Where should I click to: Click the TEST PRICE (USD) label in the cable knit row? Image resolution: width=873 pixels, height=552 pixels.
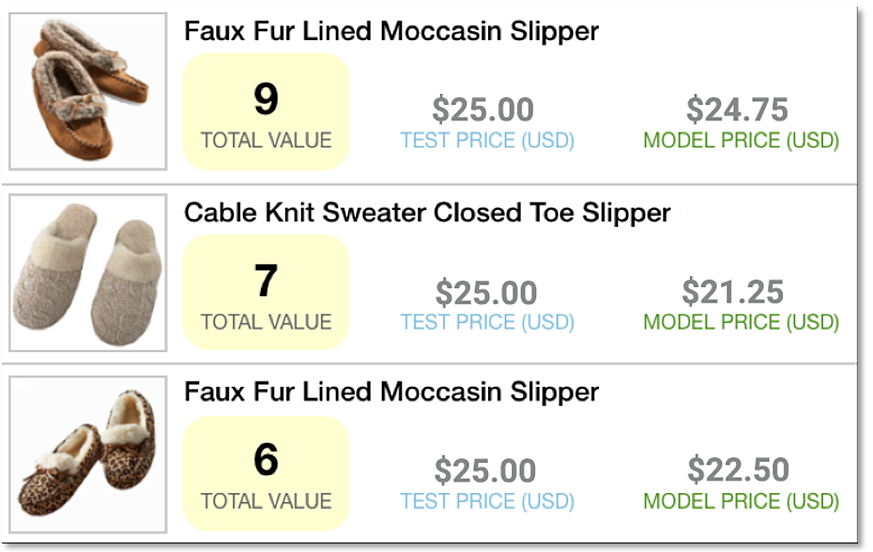point(487,322)
